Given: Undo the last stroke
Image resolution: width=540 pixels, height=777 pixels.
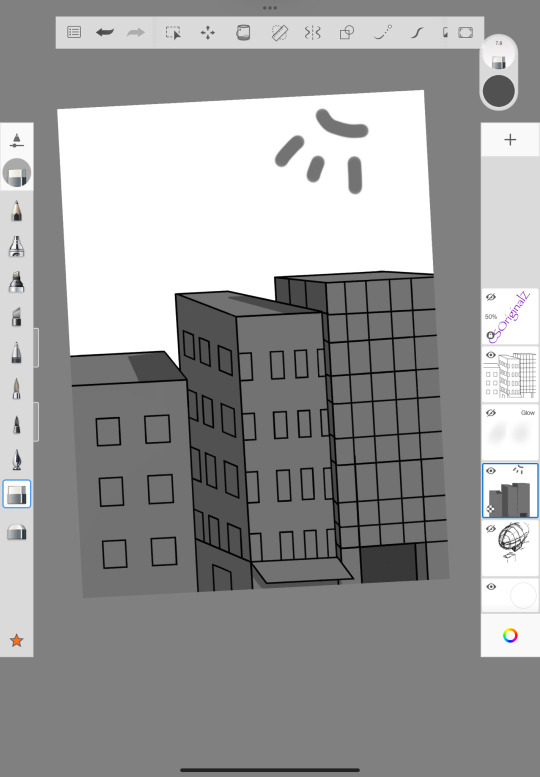Looking at the screenshot, I should click(x=105, y=33).
